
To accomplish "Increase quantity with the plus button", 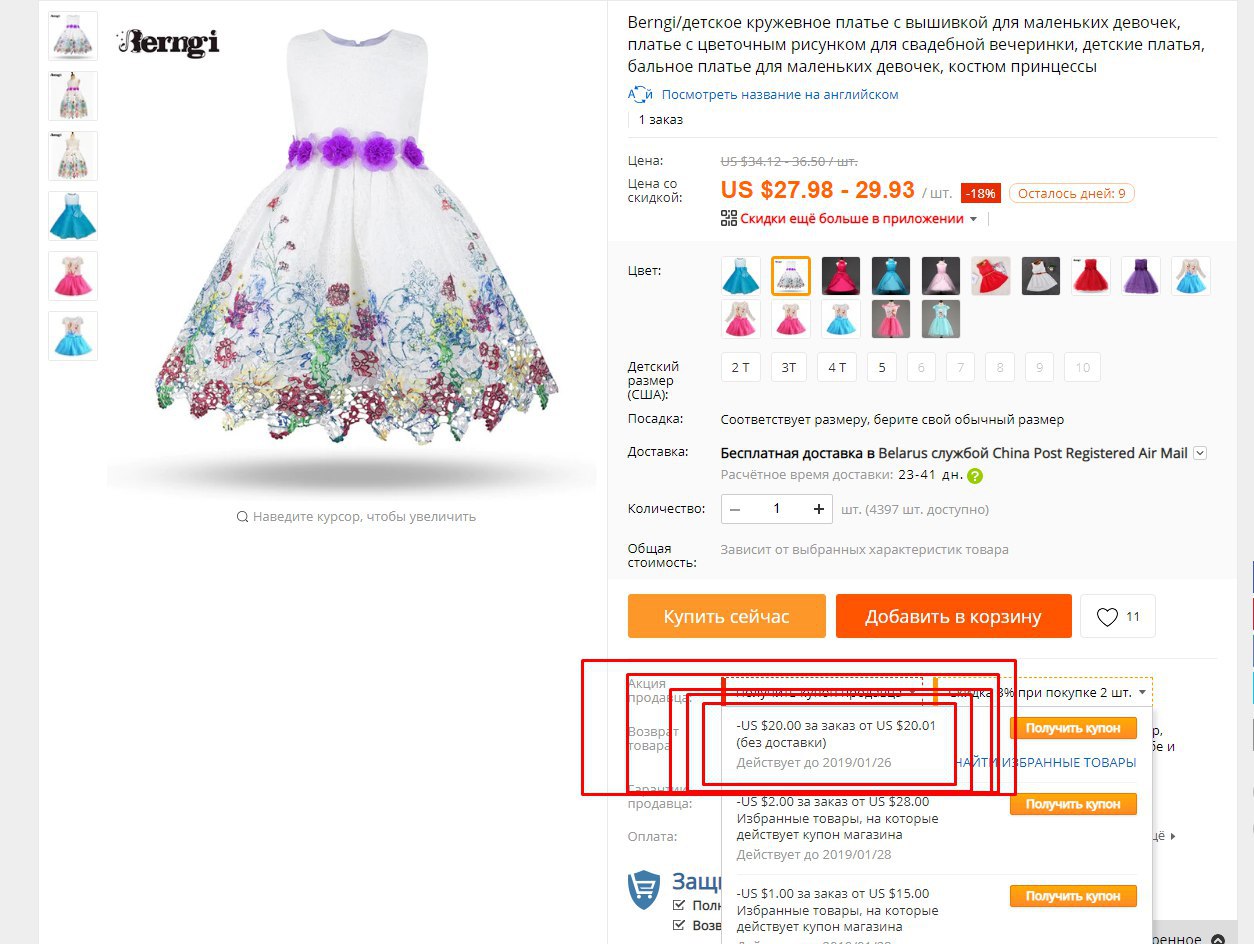I will pos(819,509).
